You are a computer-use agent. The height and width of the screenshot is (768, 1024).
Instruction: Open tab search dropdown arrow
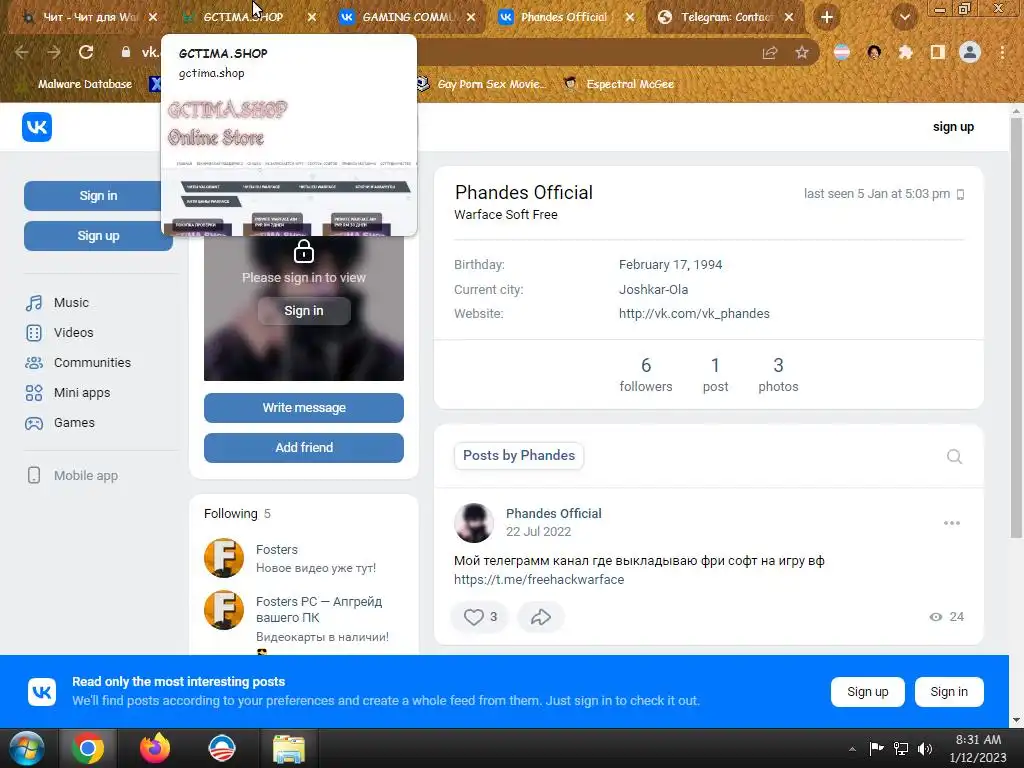(x=904, y=18)
